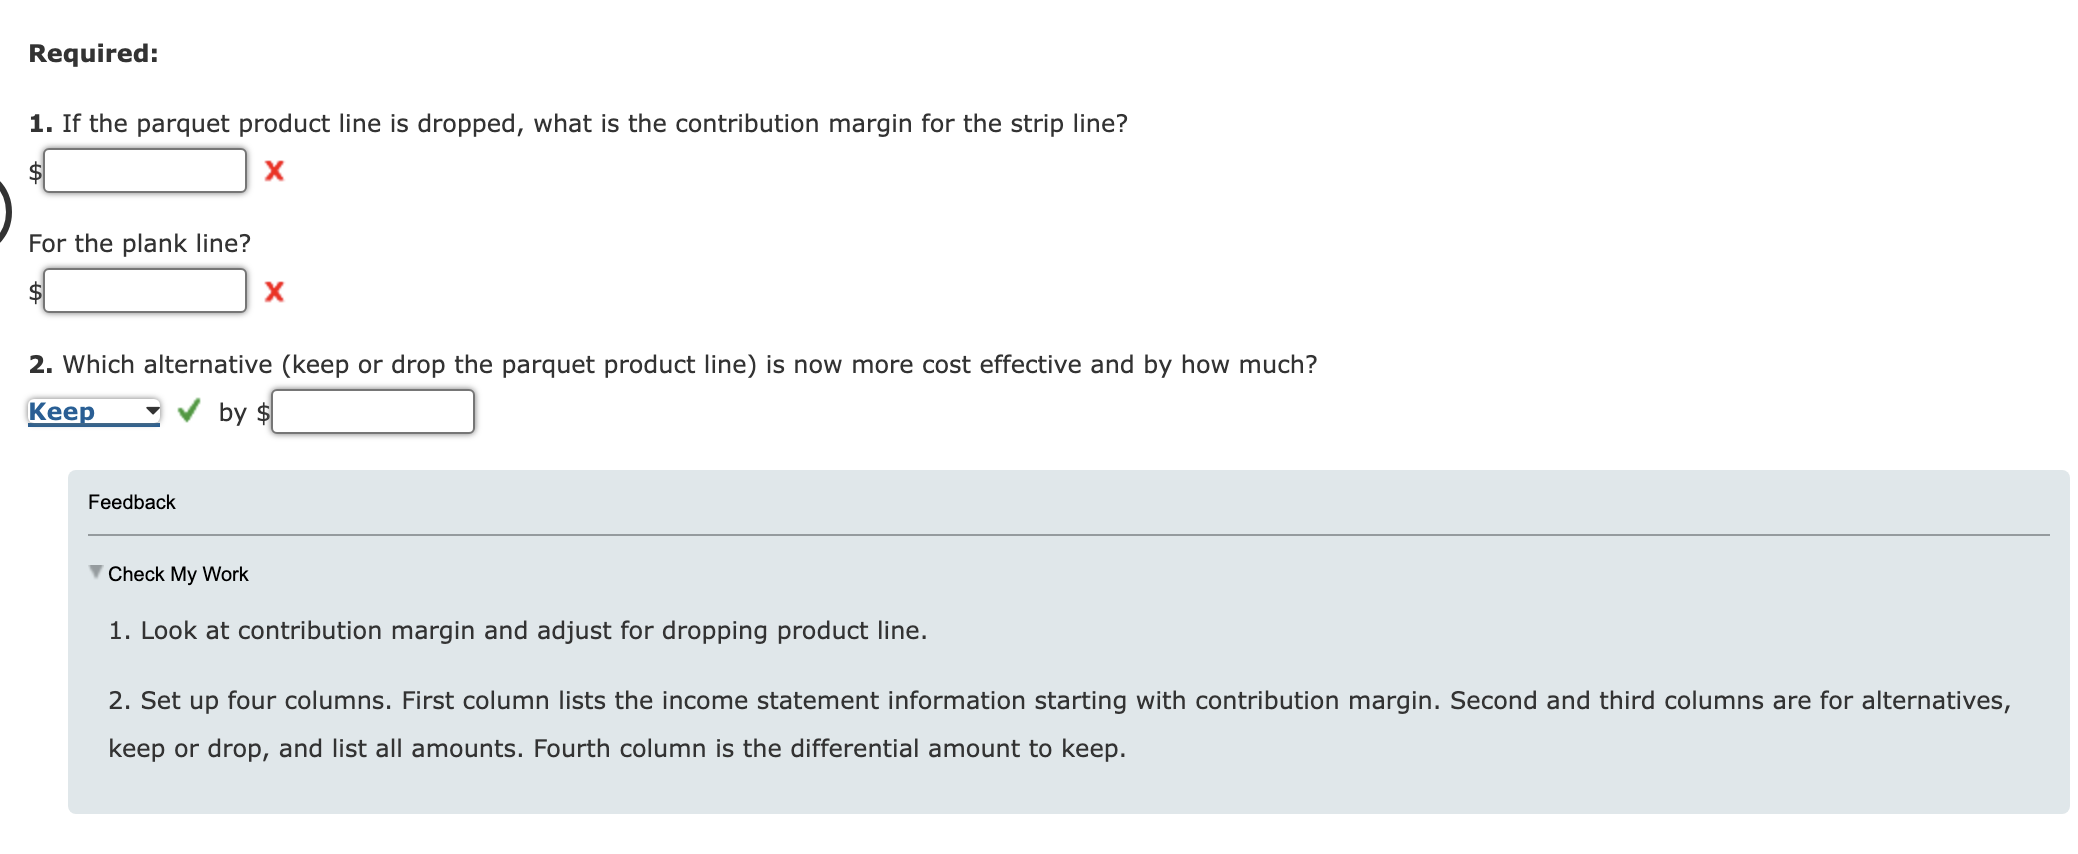Screen dimensions: 2078x854
Task: Click the Feedback section header
Action: 132,502
